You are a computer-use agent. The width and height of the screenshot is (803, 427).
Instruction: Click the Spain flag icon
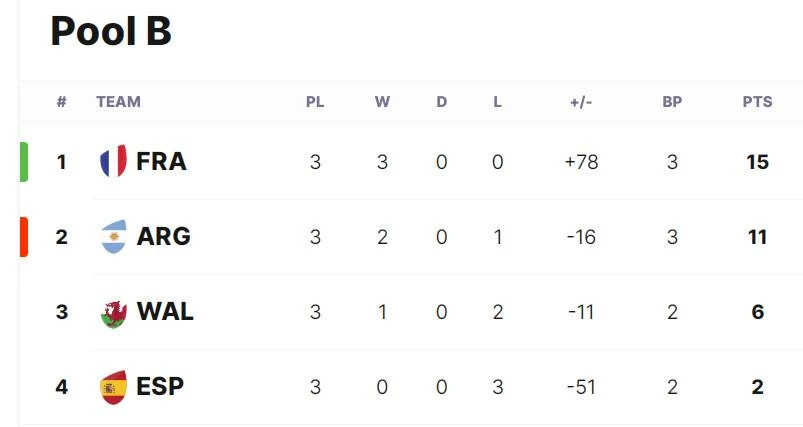click(x=113, y=387)
